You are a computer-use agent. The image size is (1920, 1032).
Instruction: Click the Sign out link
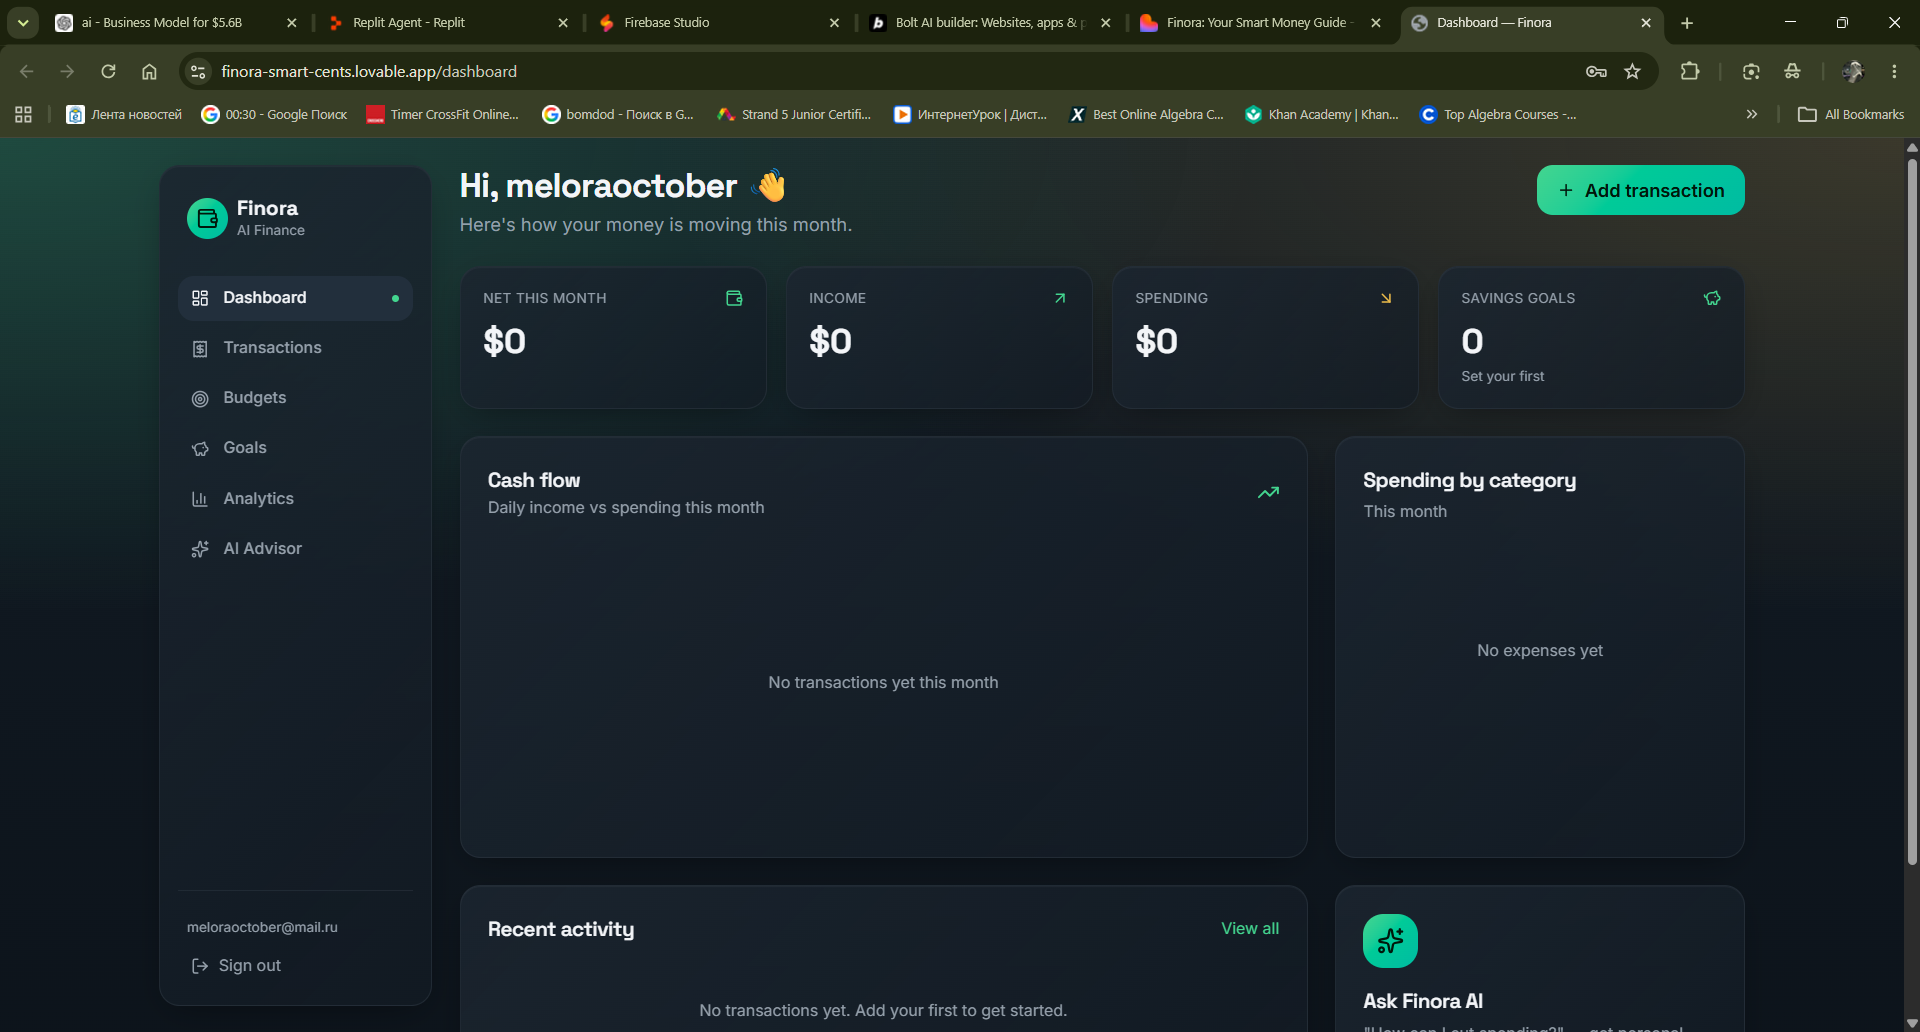236,965
